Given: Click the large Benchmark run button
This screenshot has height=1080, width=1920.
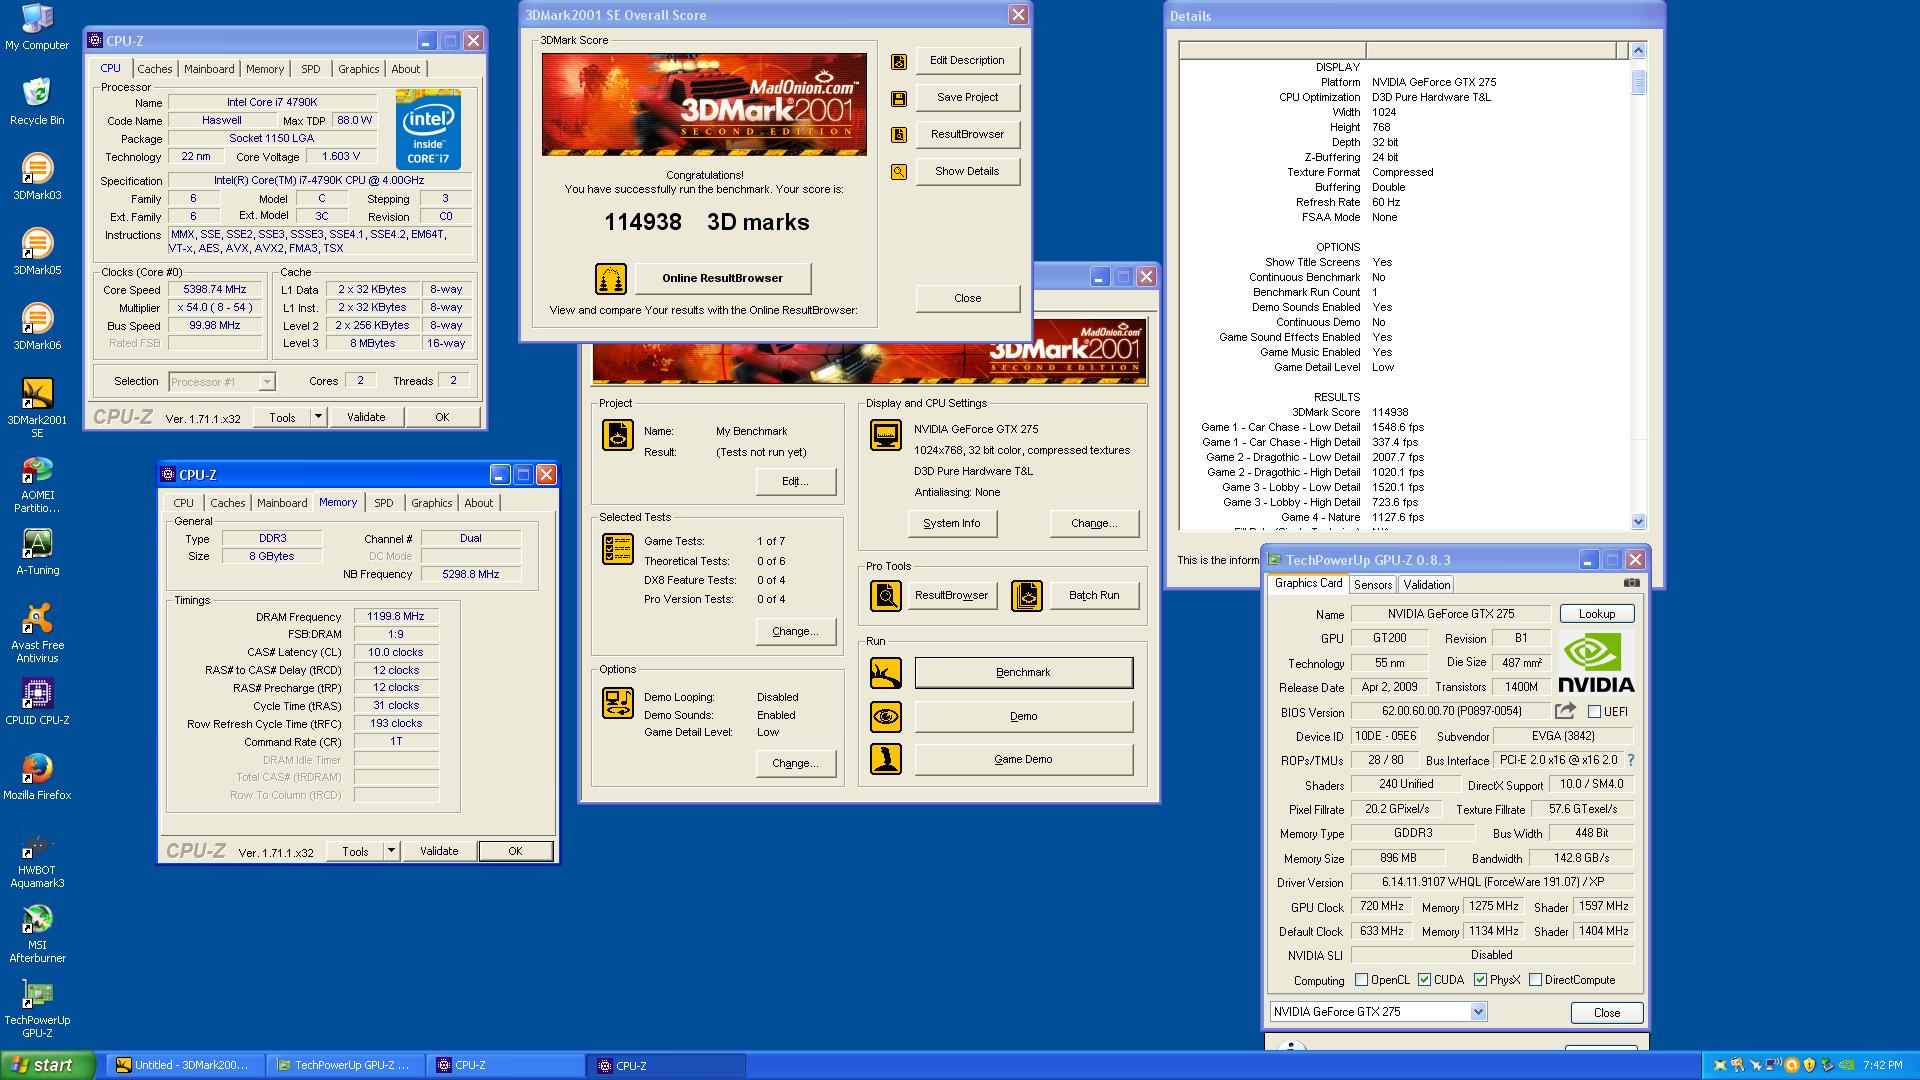Looking at the screenshot, I should (x=1023, y=672).
